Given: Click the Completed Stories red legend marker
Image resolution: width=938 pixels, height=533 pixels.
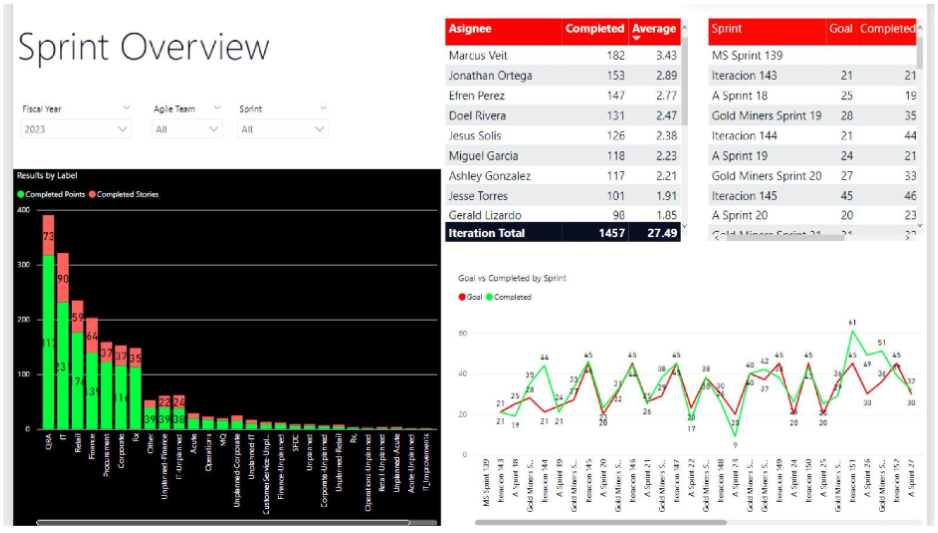Looking at the screenshot, I should click(92, 194).
